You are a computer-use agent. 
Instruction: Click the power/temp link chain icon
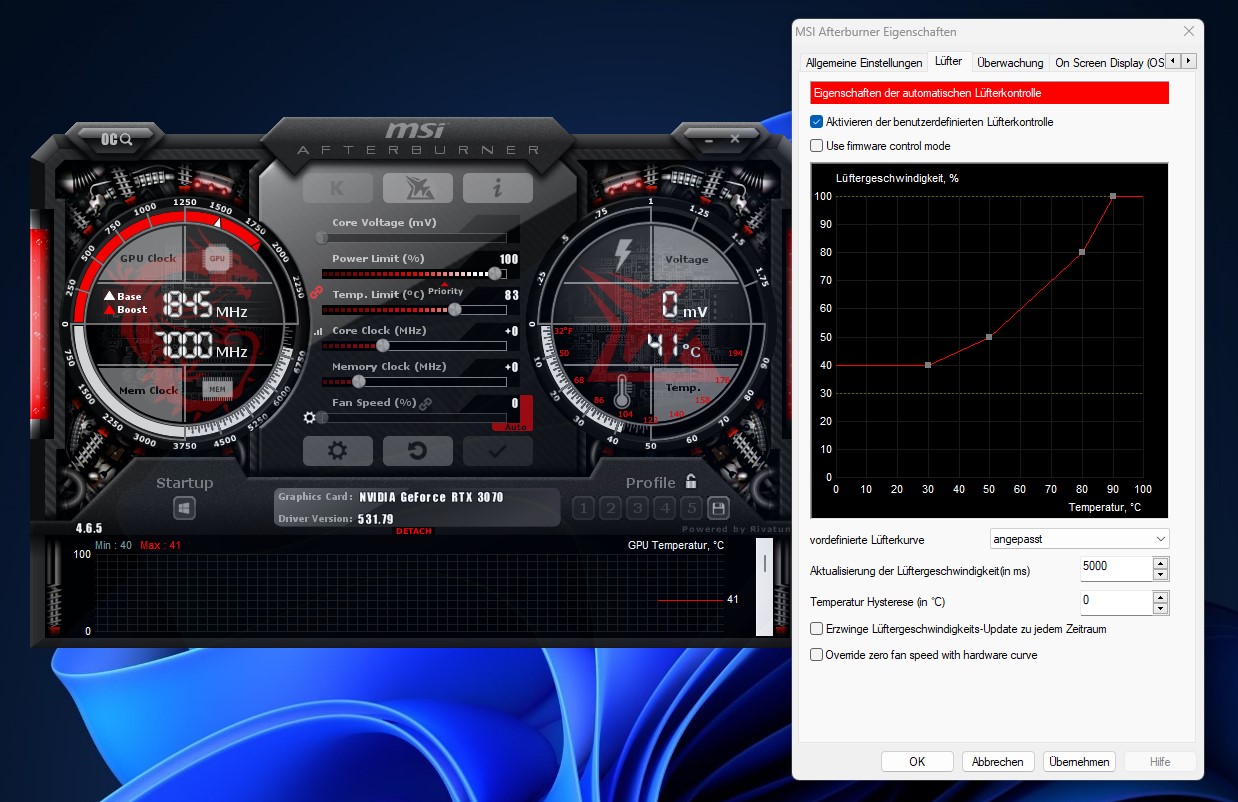click(317, 292)
